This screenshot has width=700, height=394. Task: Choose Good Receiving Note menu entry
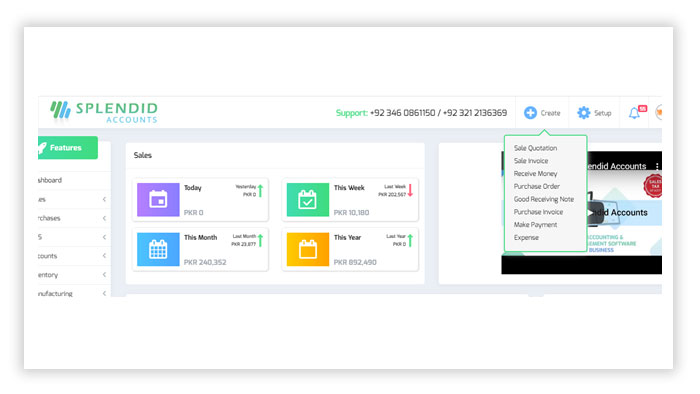tap(544, 199)
